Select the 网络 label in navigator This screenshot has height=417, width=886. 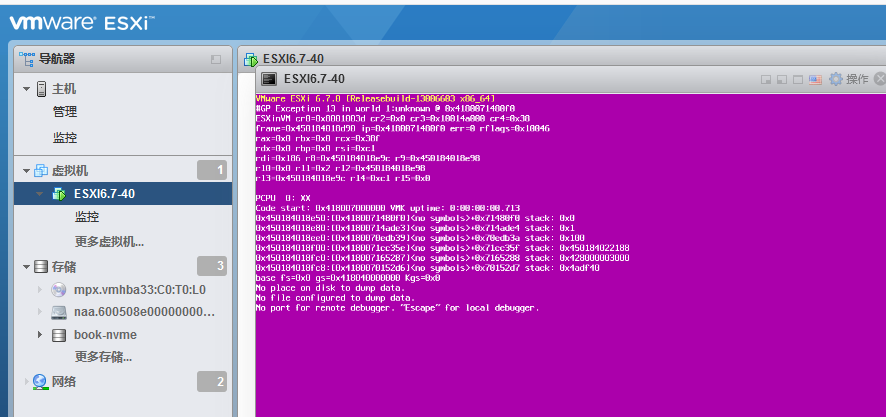click(x=64, y=382)
